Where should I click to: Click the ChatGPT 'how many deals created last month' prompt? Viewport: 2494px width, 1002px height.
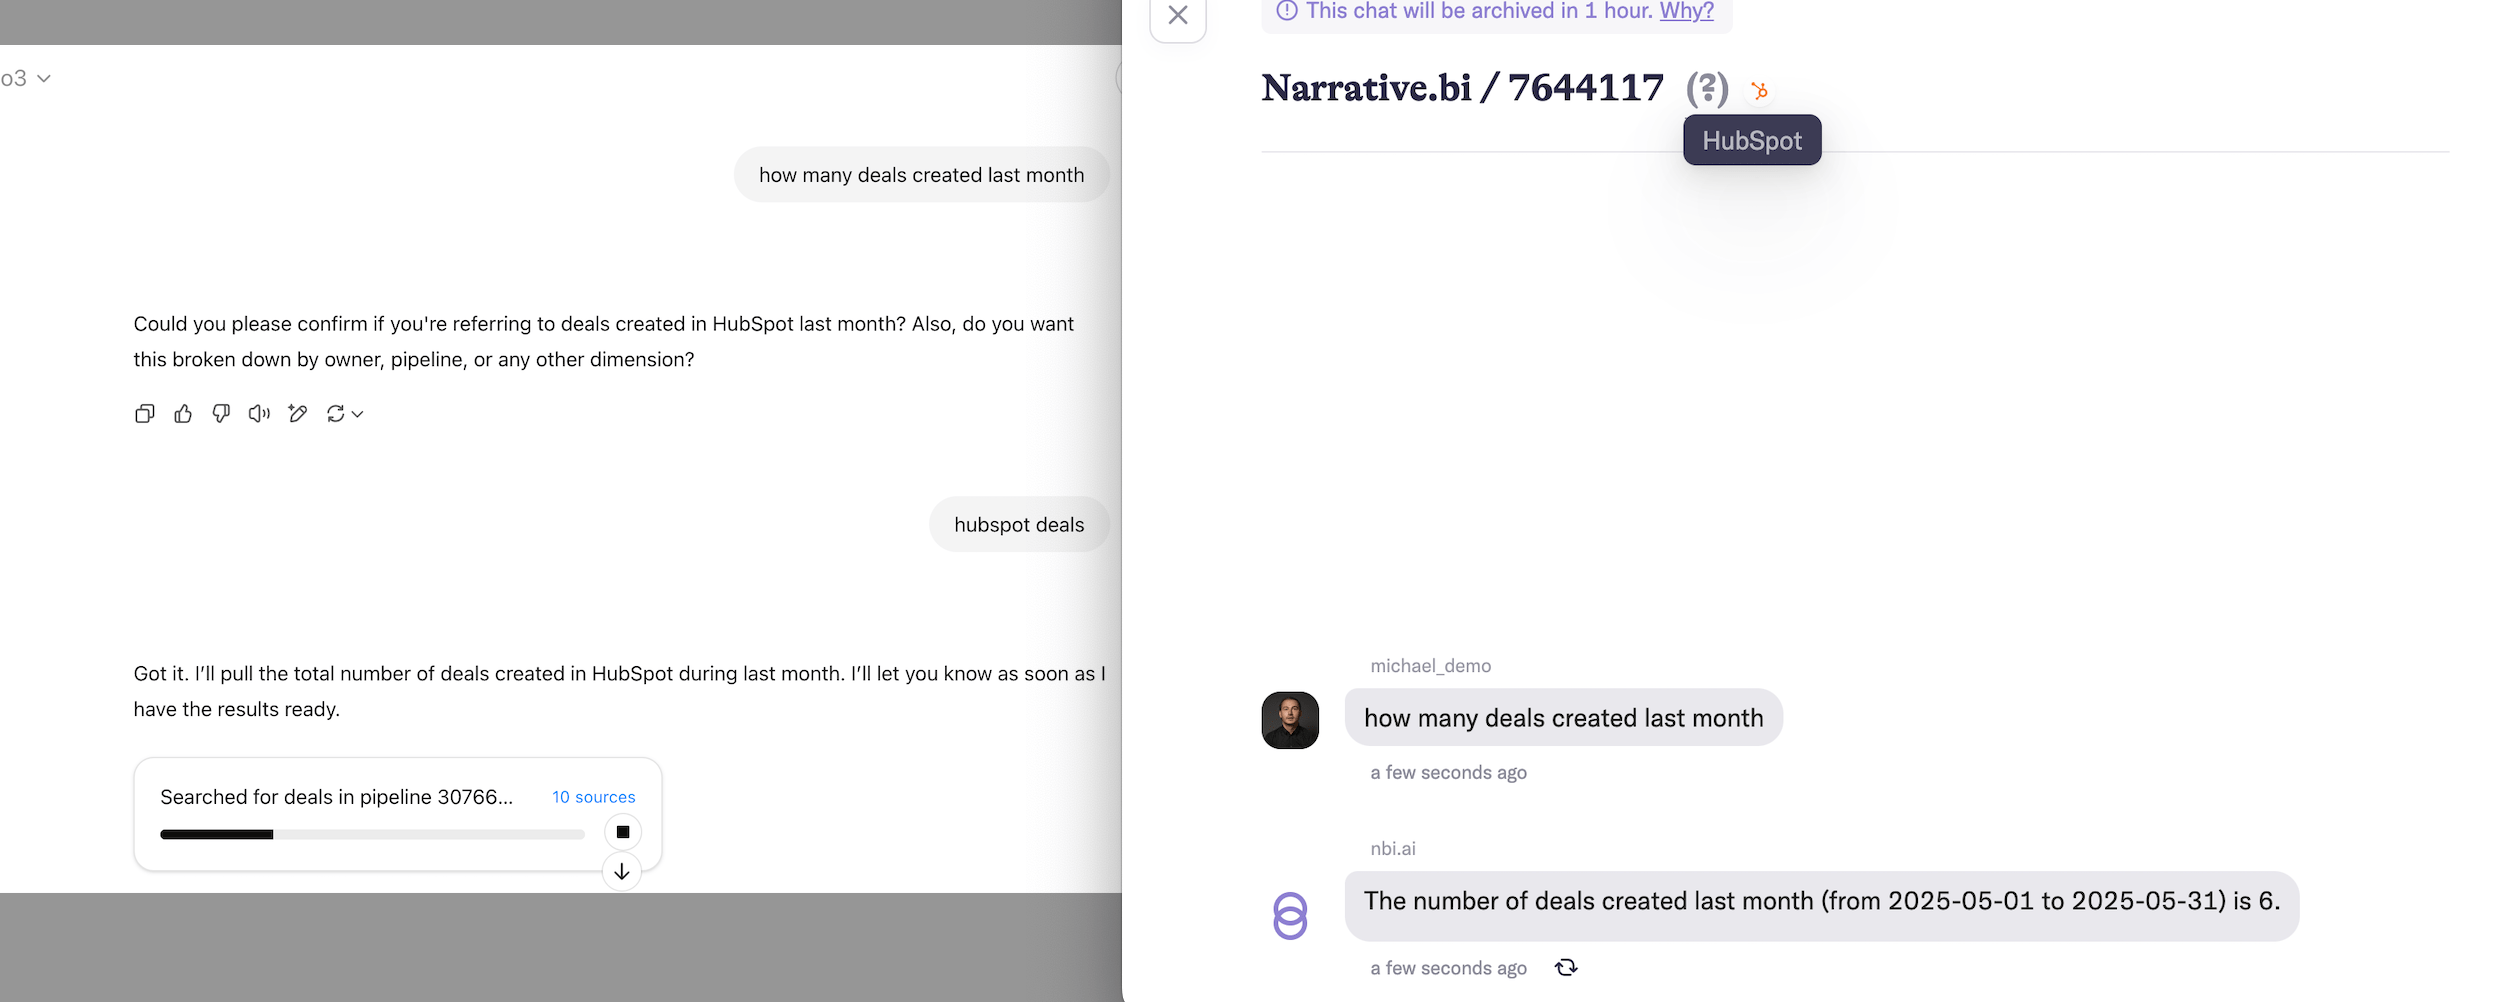click(921, 175)
